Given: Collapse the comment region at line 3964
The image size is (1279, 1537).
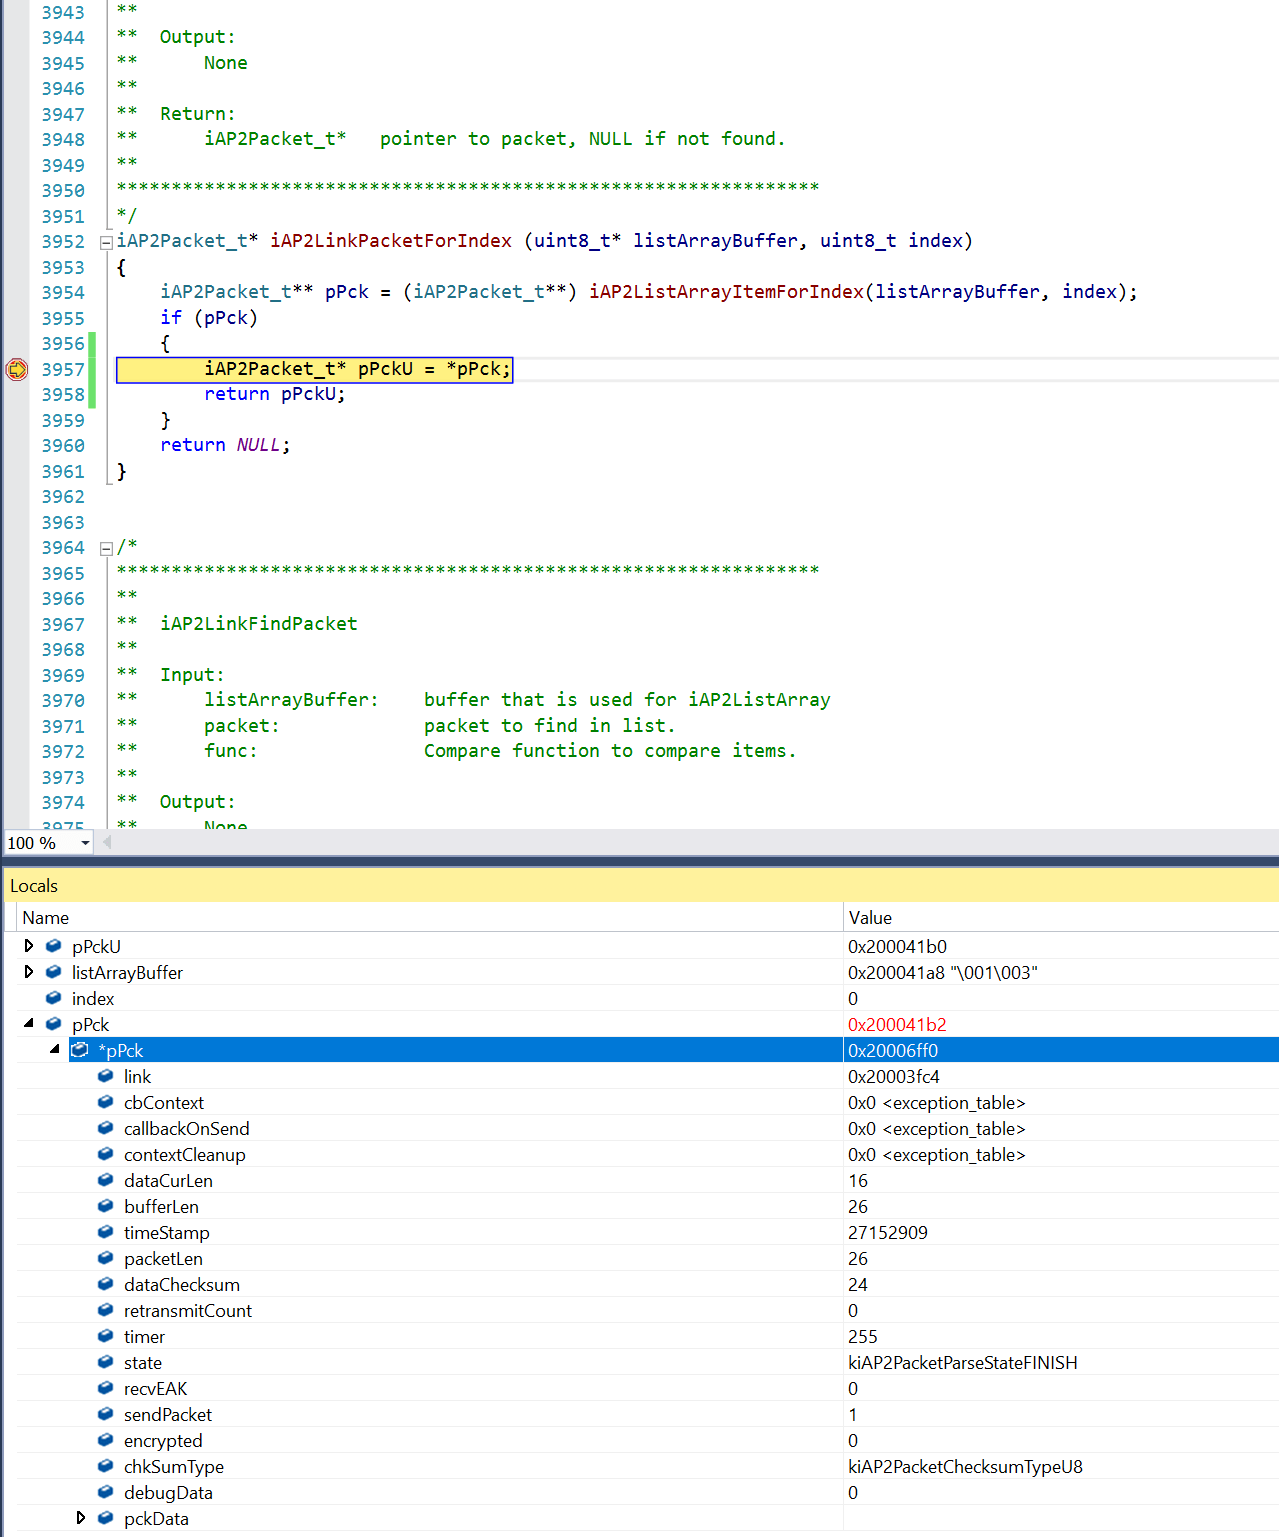Looking at the screenshot, I should pyautogui.click(x=106, y=547).
